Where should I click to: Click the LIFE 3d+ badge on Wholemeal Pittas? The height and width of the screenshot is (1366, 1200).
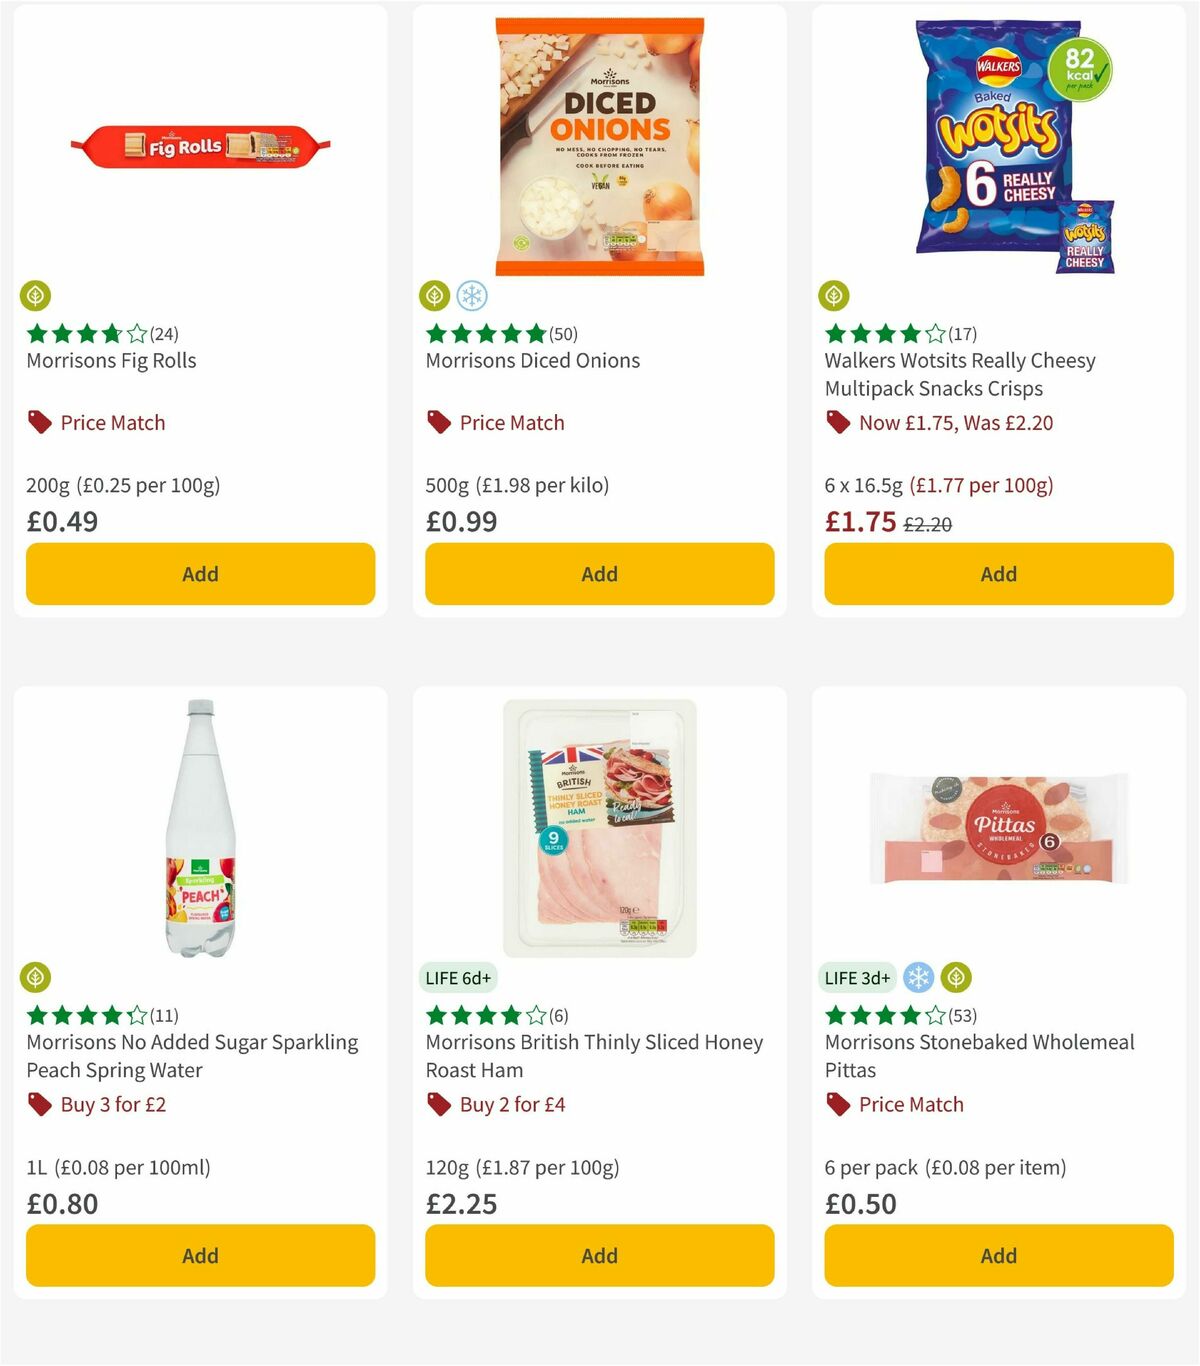(x=857, y=977)
